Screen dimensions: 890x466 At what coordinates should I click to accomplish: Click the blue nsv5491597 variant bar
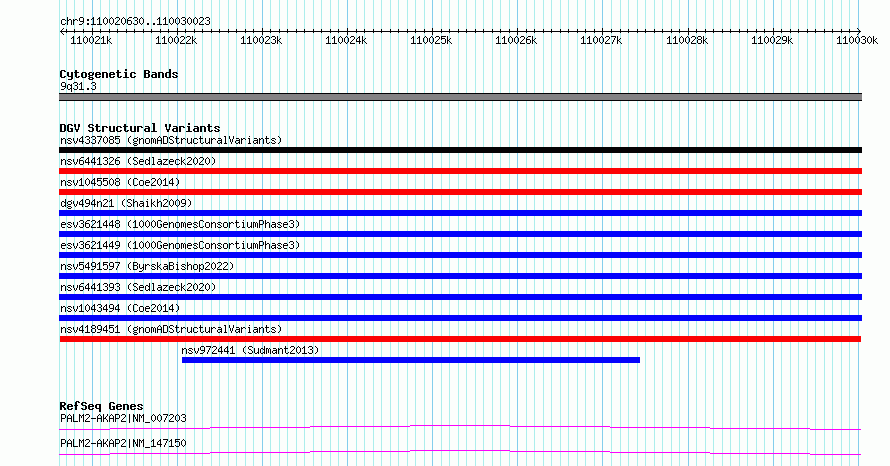pyautogui.click(x=460, y=276)
